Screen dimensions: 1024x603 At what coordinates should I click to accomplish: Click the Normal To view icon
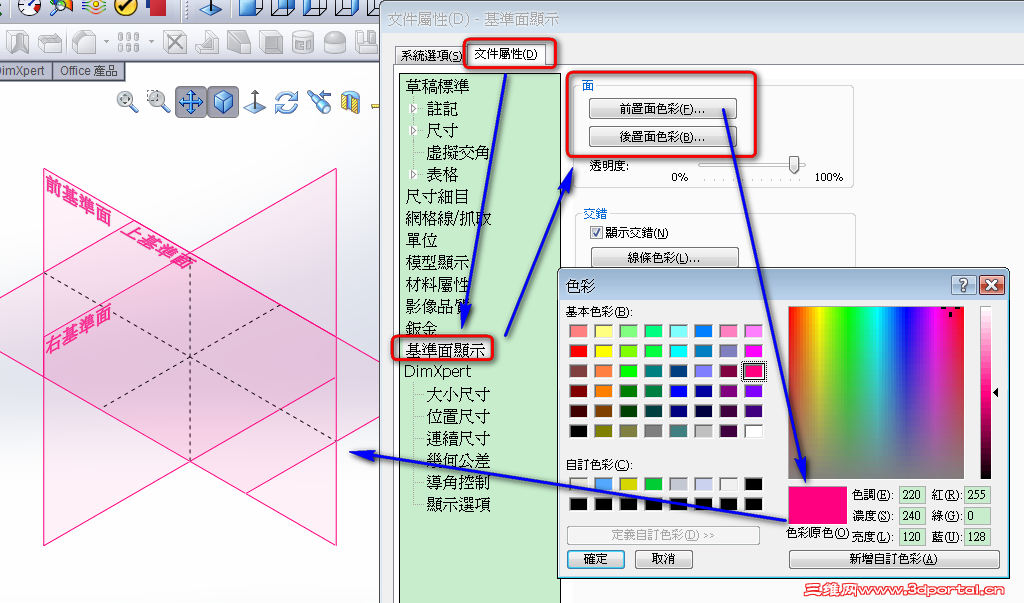coord(255,103)
